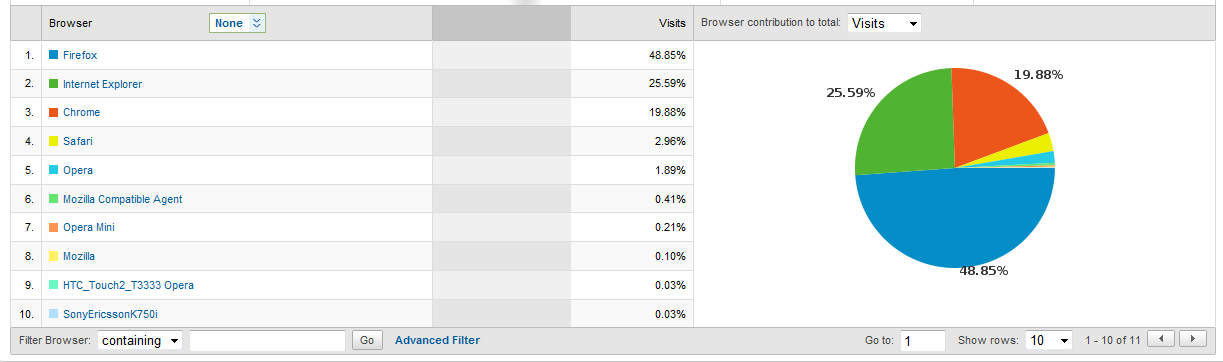Viewport: 1223px width, 362px height.
Task: Open the Advanced Filter link
Action: 437,341
